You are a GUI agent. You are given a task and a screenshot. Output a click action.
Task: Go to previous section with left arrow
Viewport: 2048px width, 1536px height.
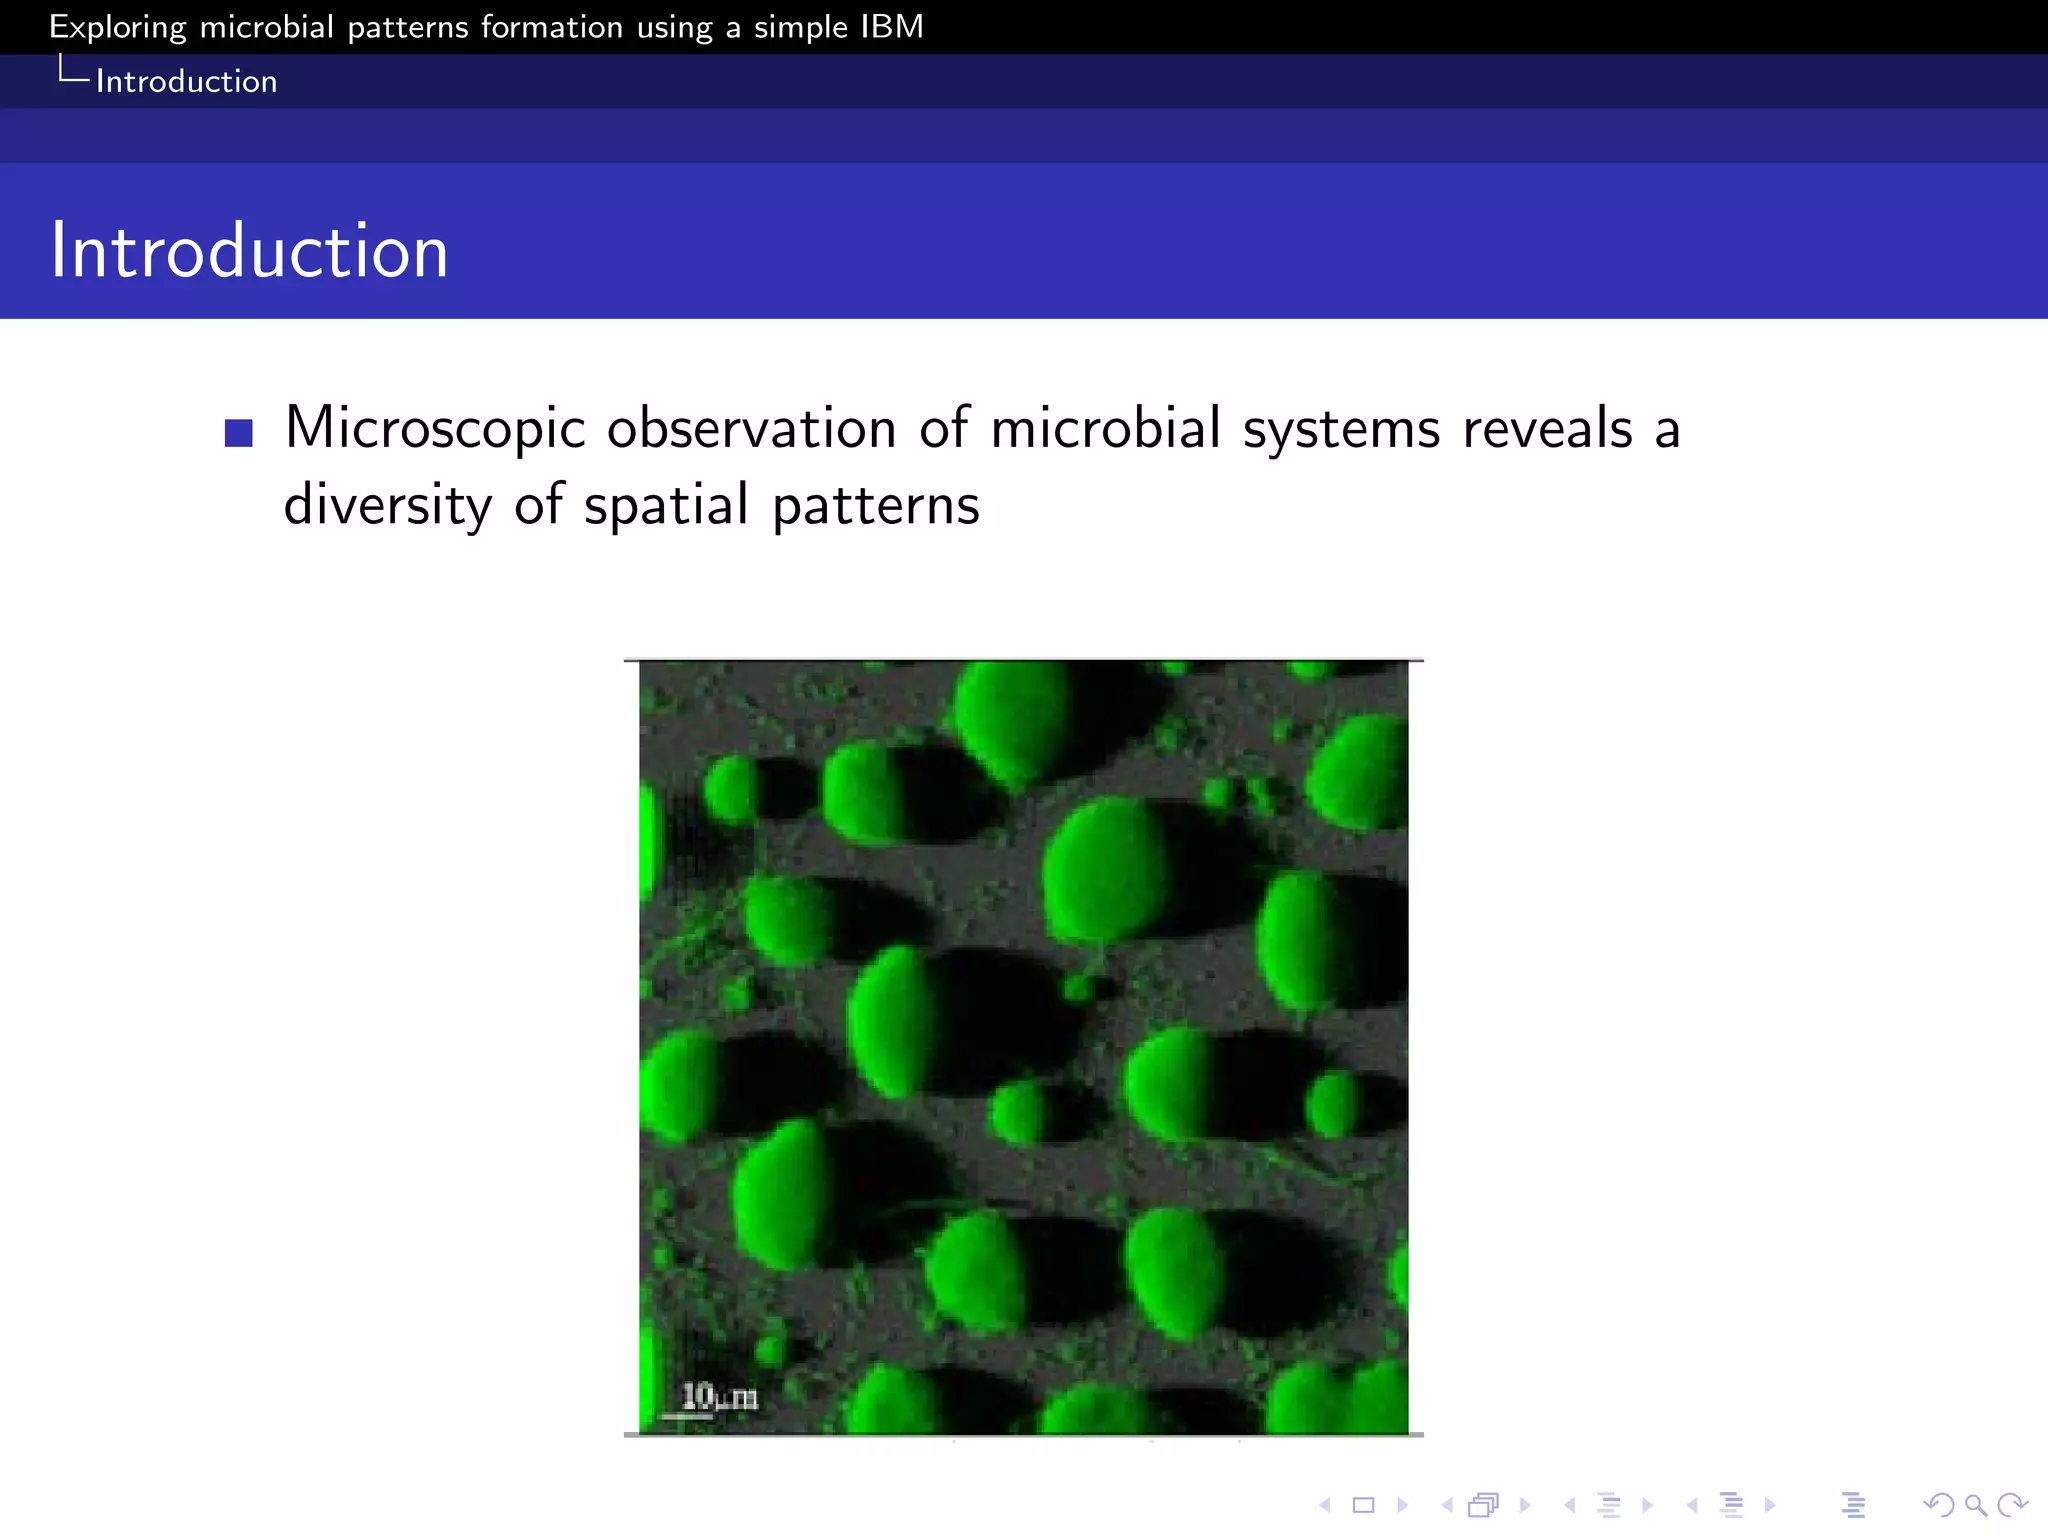pos(1692,1505)
